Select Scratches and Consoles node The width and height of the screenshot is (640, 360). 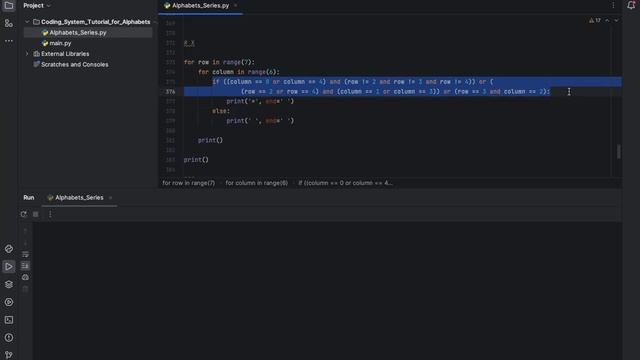pyautogui.click(x=71, y=64)
